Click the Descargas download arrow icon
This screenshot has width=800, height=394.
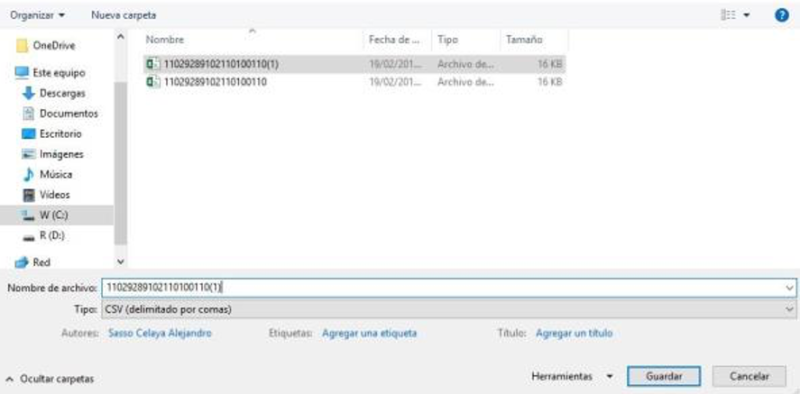pyautogui.click(x=29, y=93)
